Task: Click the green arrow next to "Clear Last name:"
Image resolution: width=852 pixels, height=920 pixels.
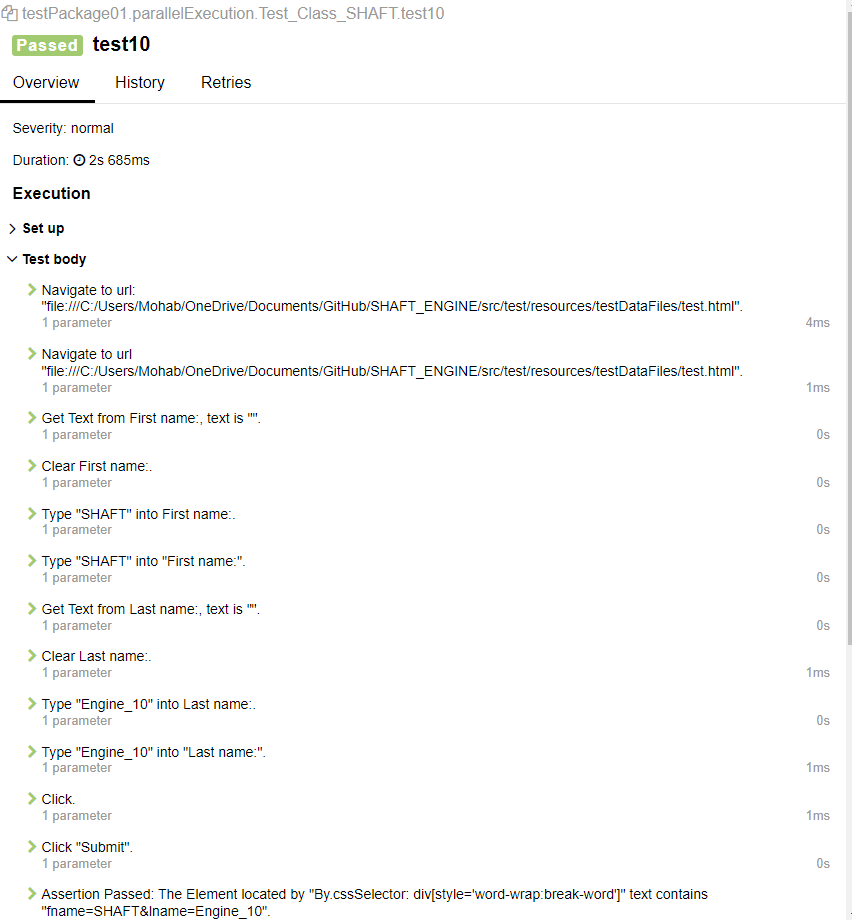Action: coord(31,655)
